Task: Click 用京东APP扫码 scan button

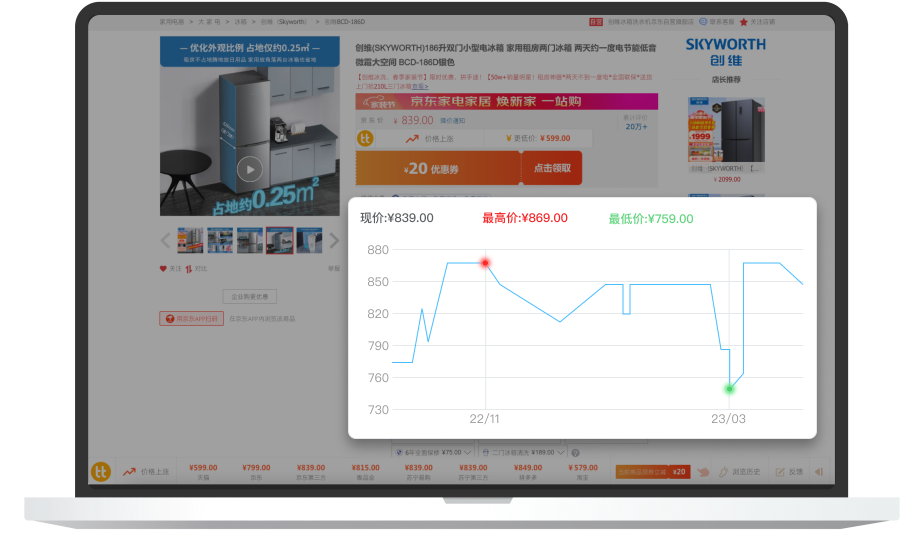Action: point(191,319)
